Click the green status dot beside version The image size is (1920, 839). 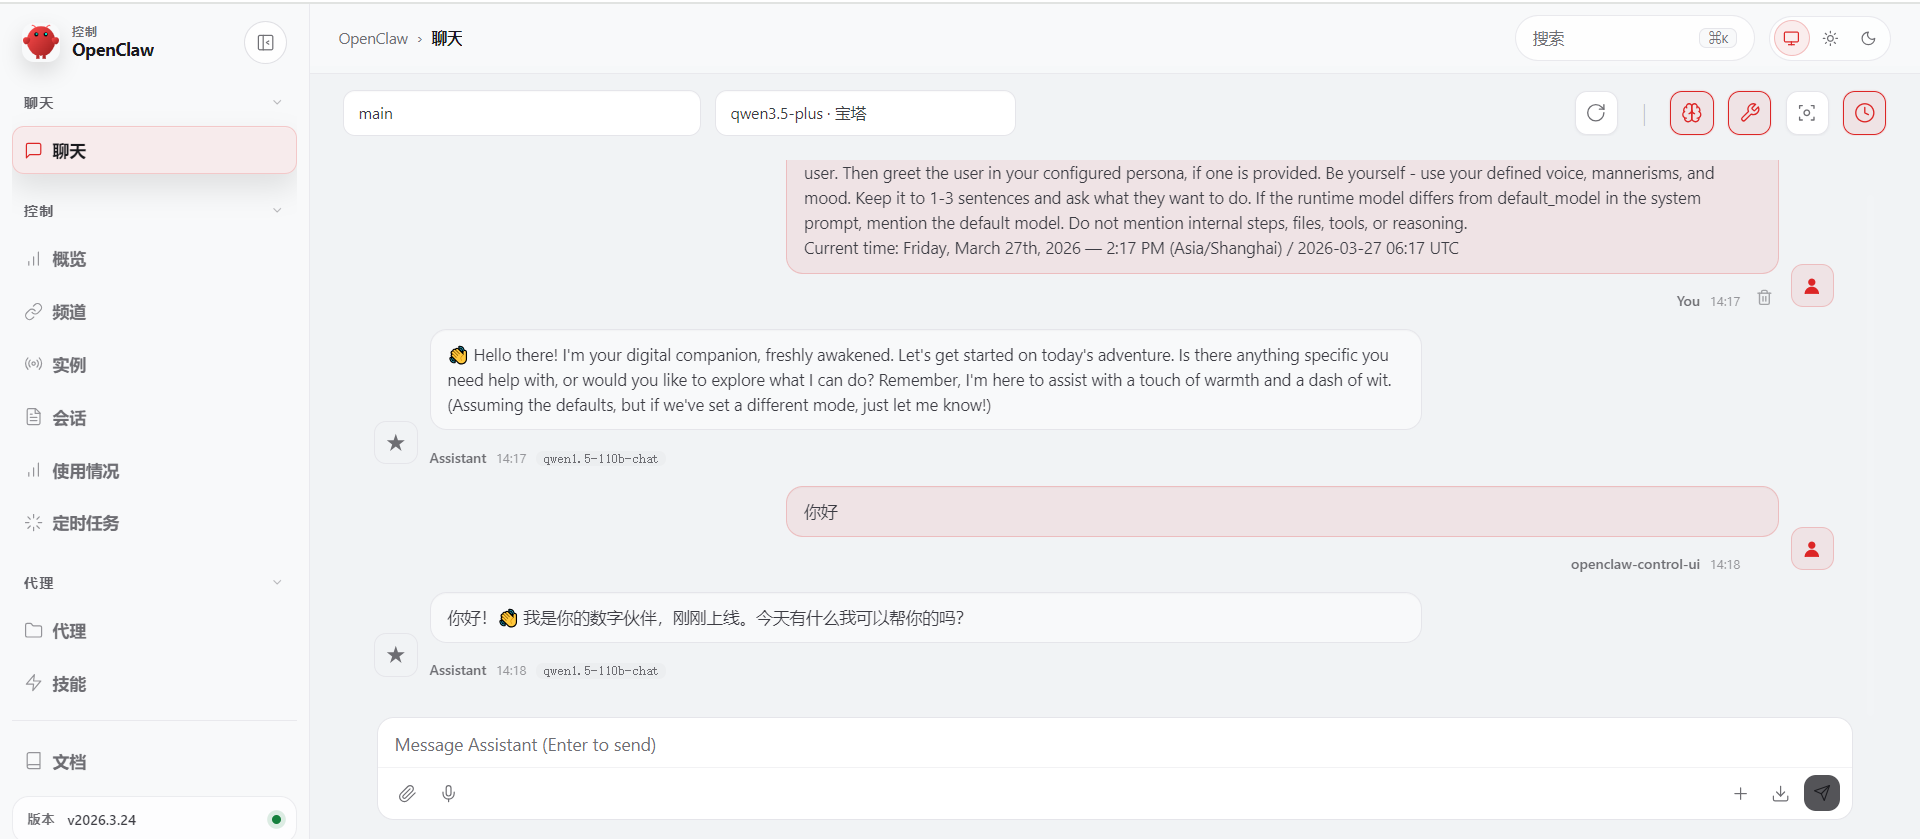point(276,820)
